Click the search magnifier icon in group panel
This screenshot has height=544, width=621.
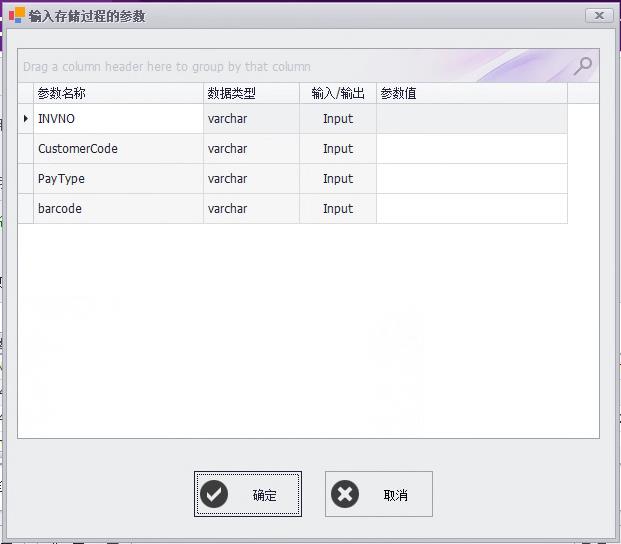tap(583, 66)
